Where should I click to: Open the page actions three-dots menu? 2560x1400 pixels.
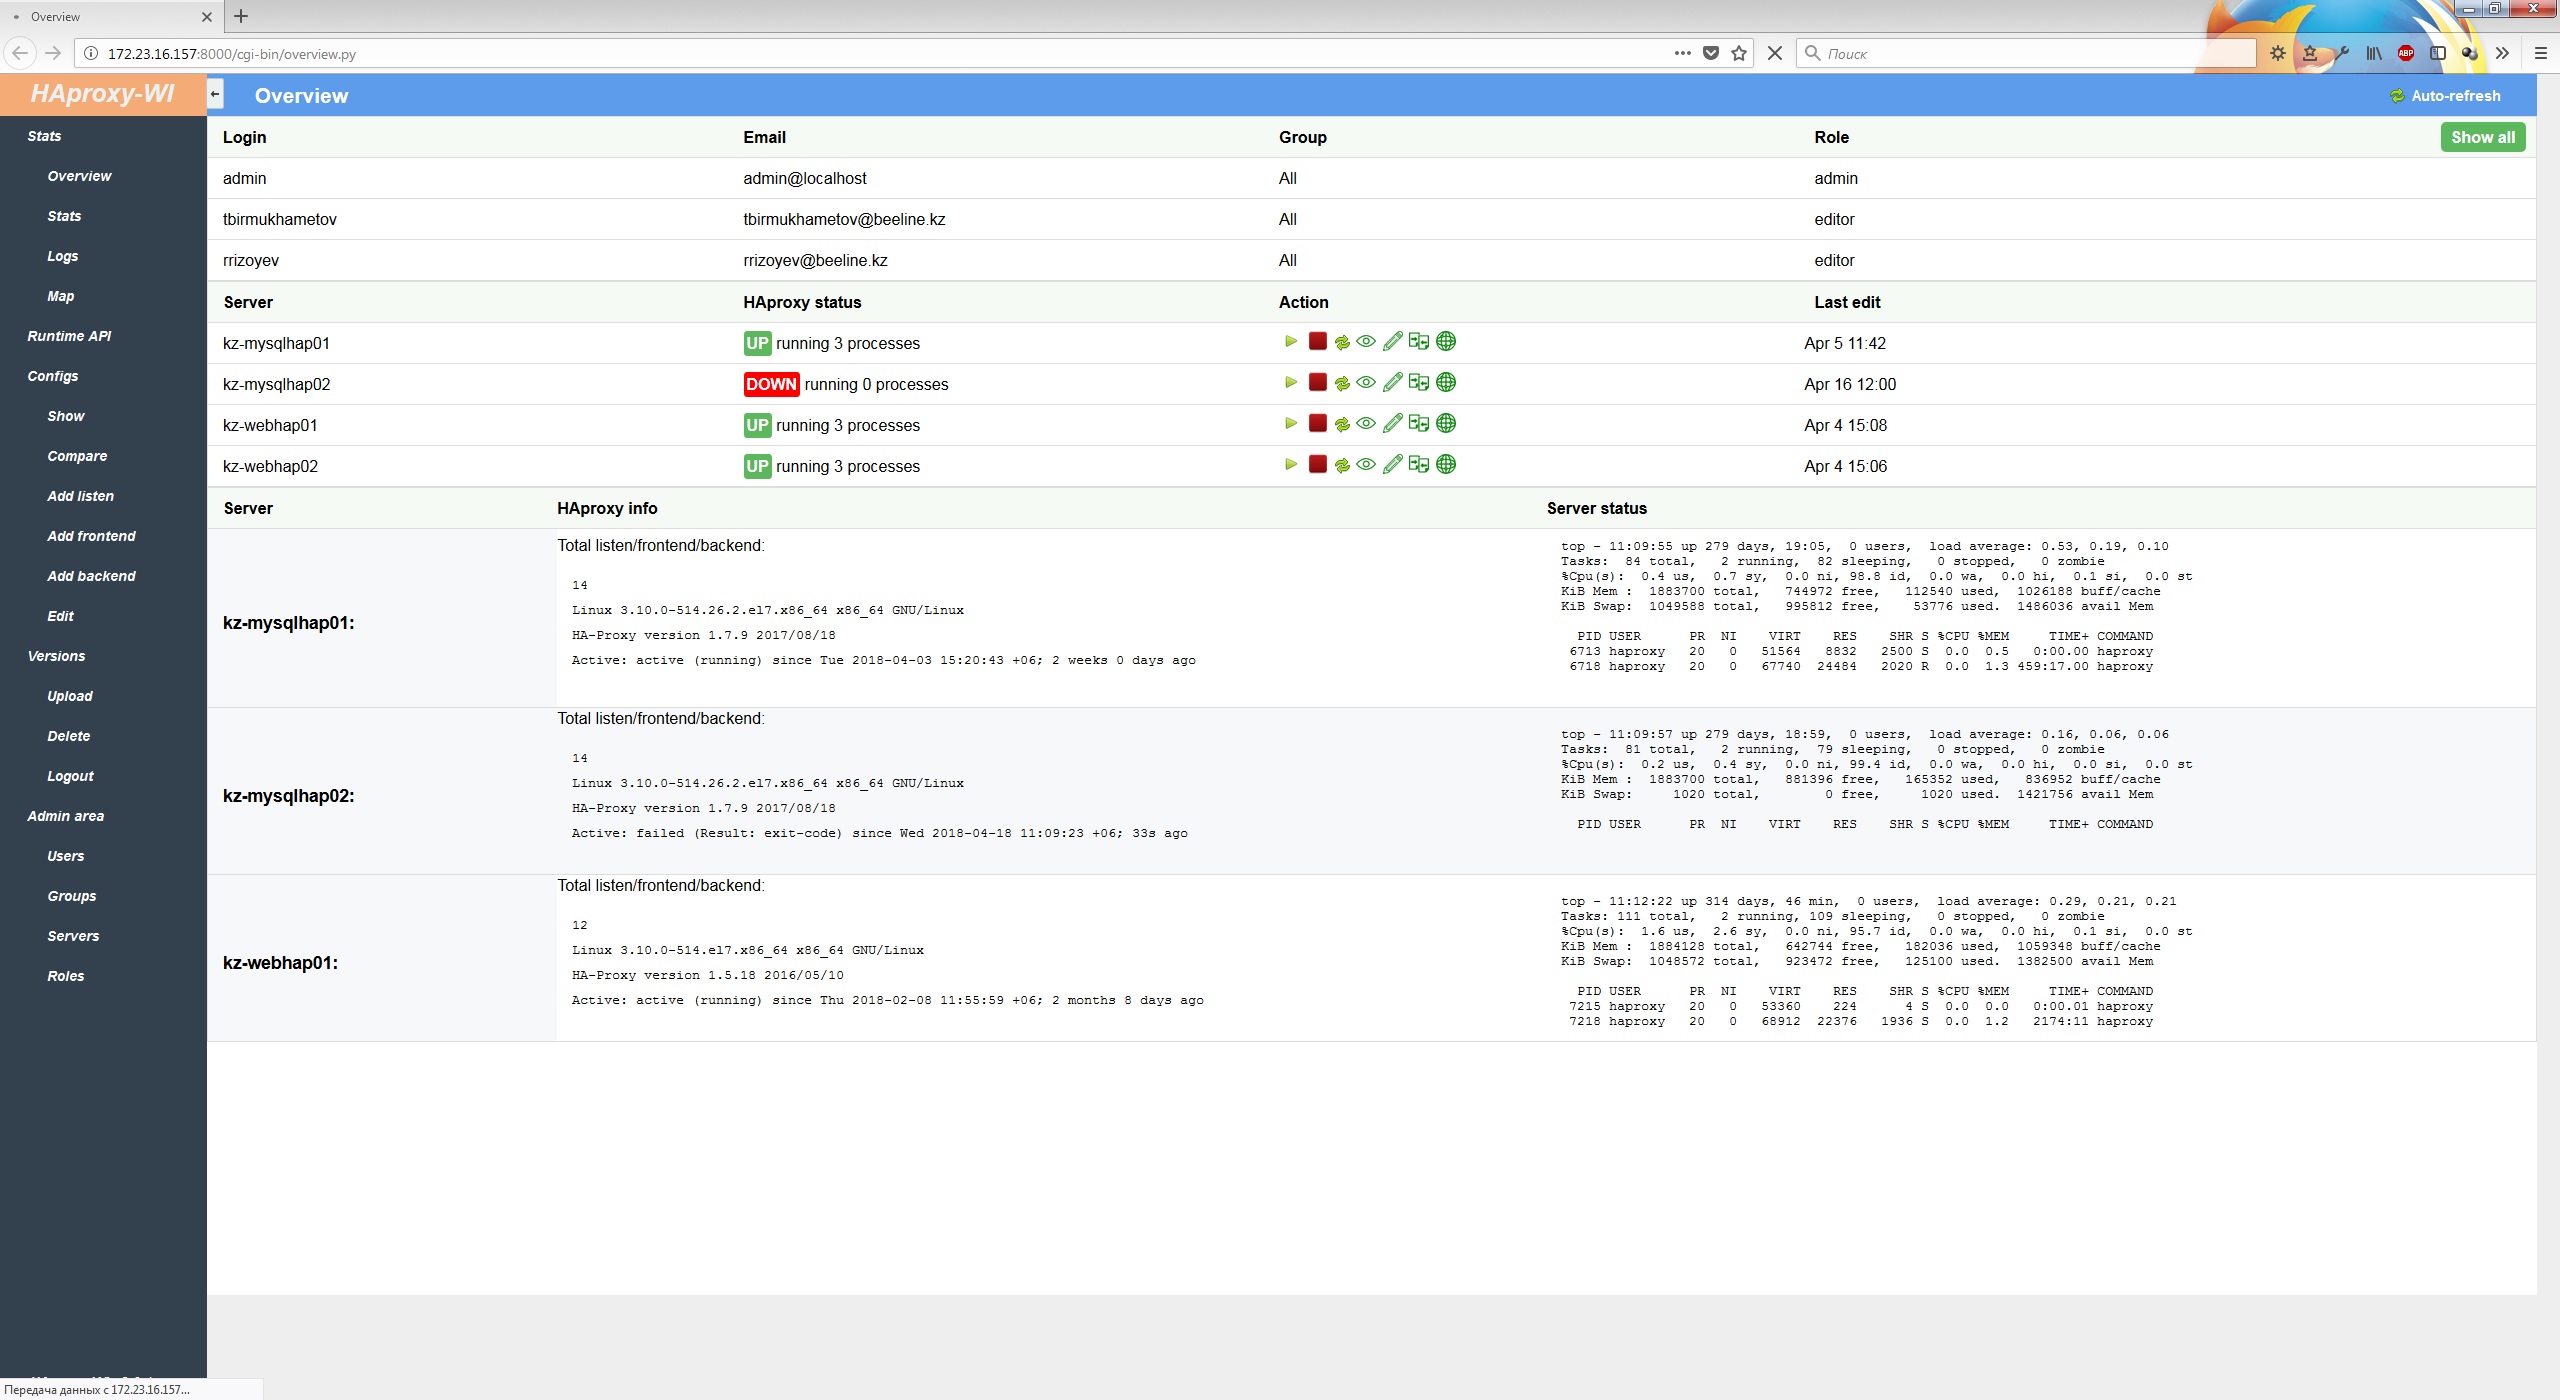point(1682,53)
